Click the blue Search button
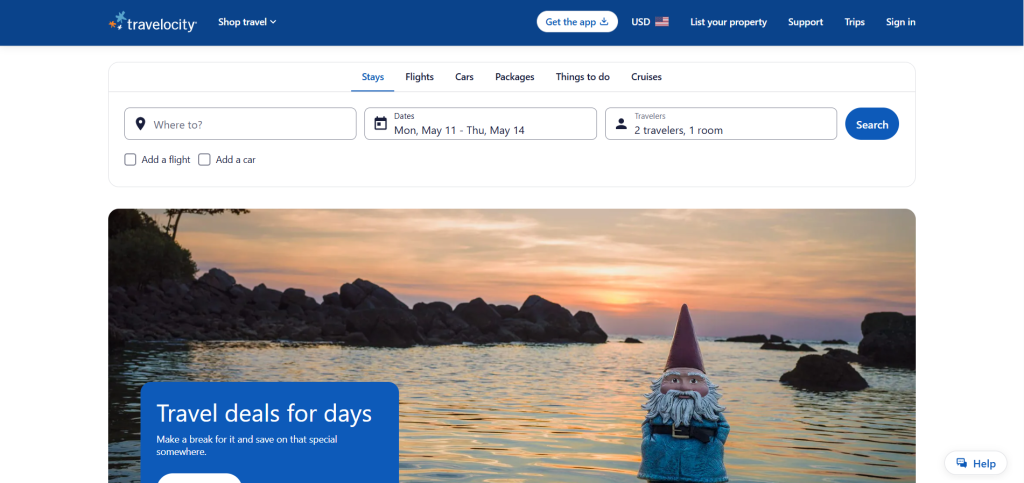The image size is (1024, 483). [872, 124]
